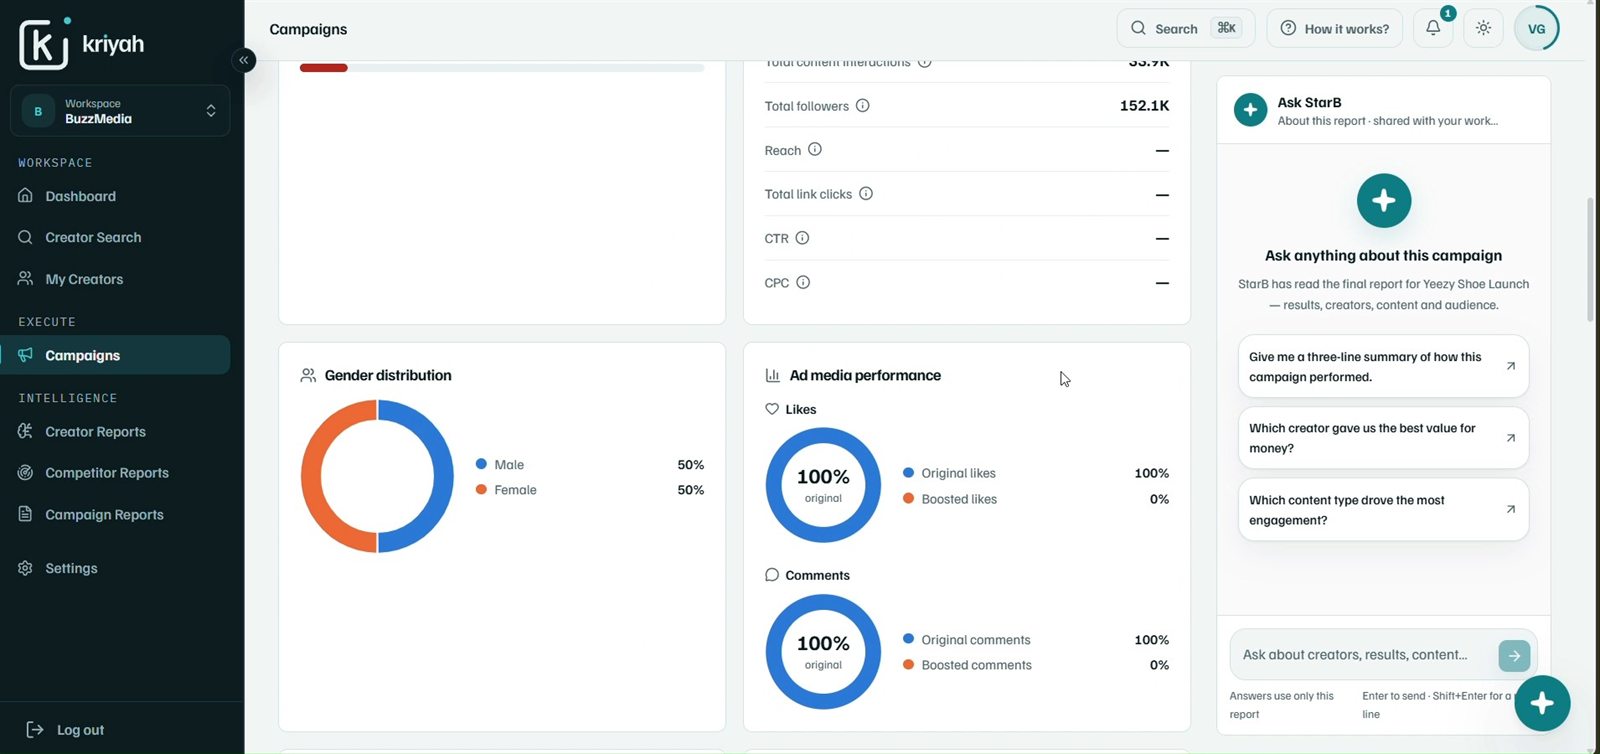Image resolution: width=1600 pixels, height=754 pixels.
Task: Click the Boosted comments legend dot
Action: click(908, 664)
